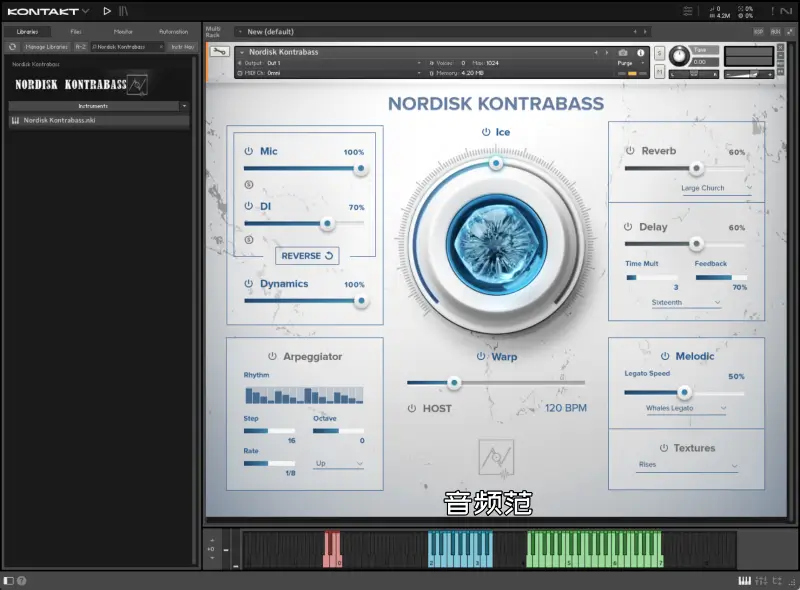Open the Purge dropdown menu
This screenshot has height=590, width=800.
pos(631,63)
